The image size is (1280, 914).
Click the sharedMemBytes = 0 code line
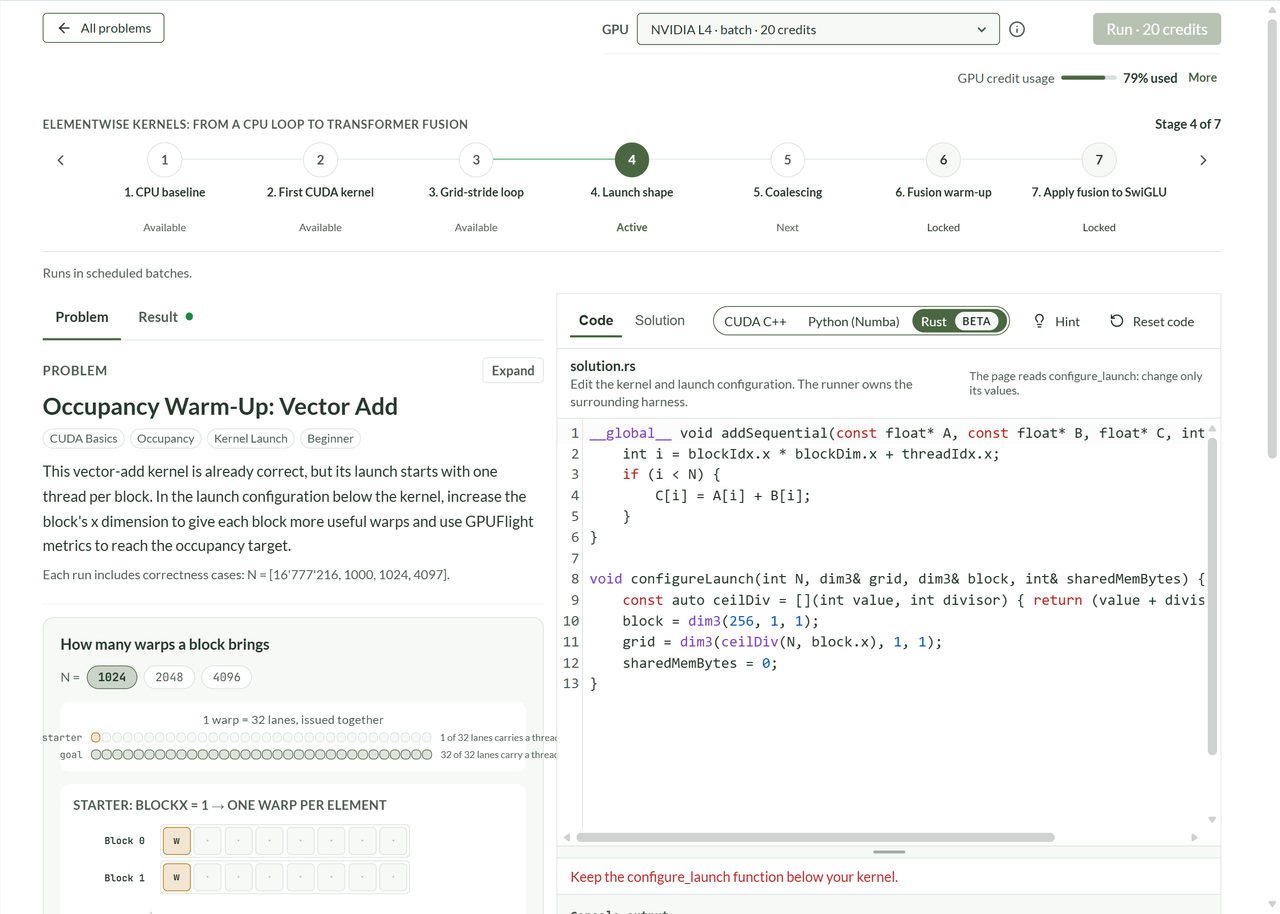(700, 663)
